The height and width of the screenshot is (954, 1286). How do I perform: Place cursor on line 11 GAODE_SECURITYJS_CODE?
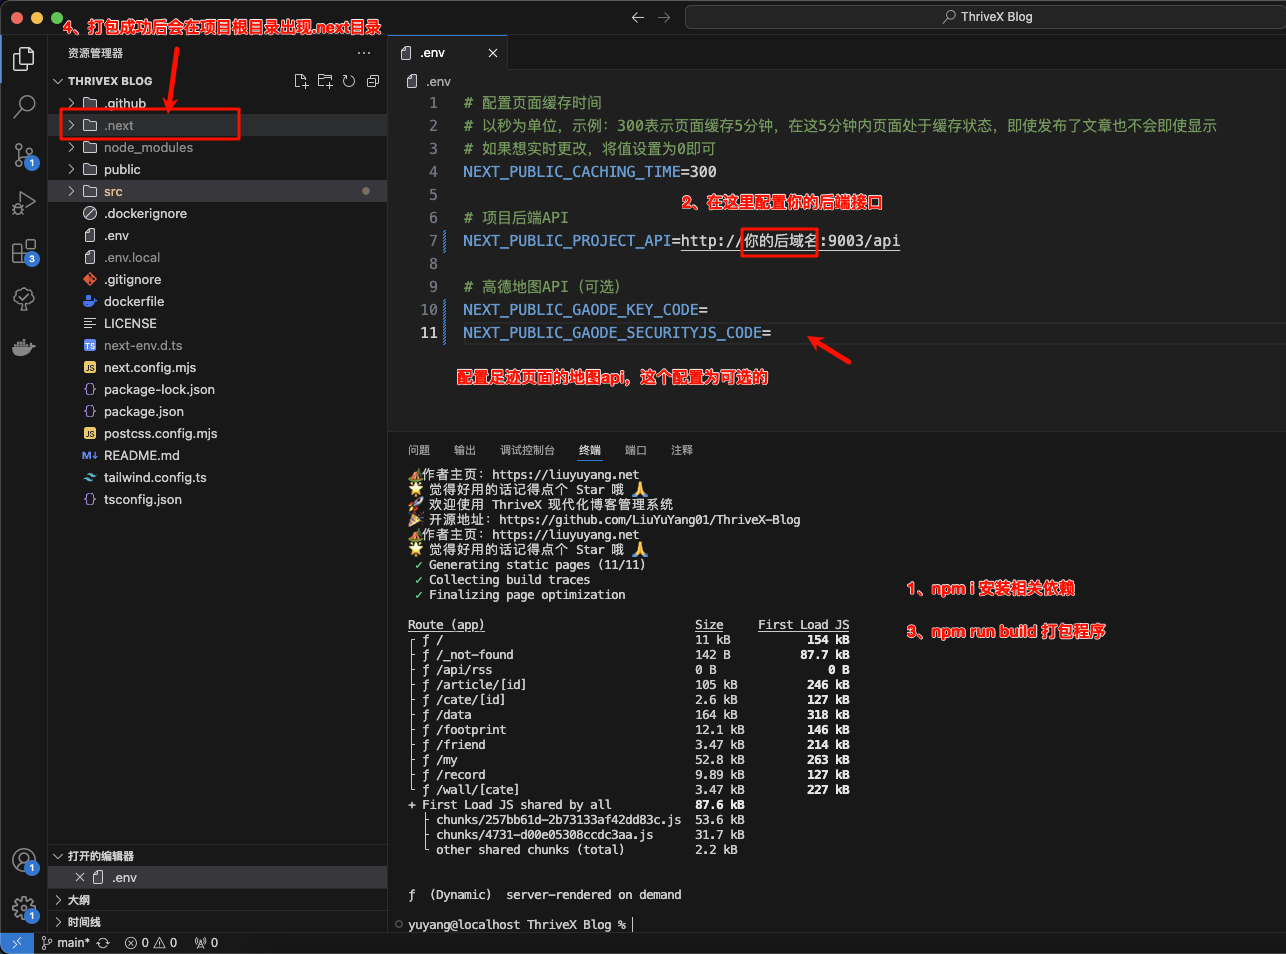[x=617, y=333]
